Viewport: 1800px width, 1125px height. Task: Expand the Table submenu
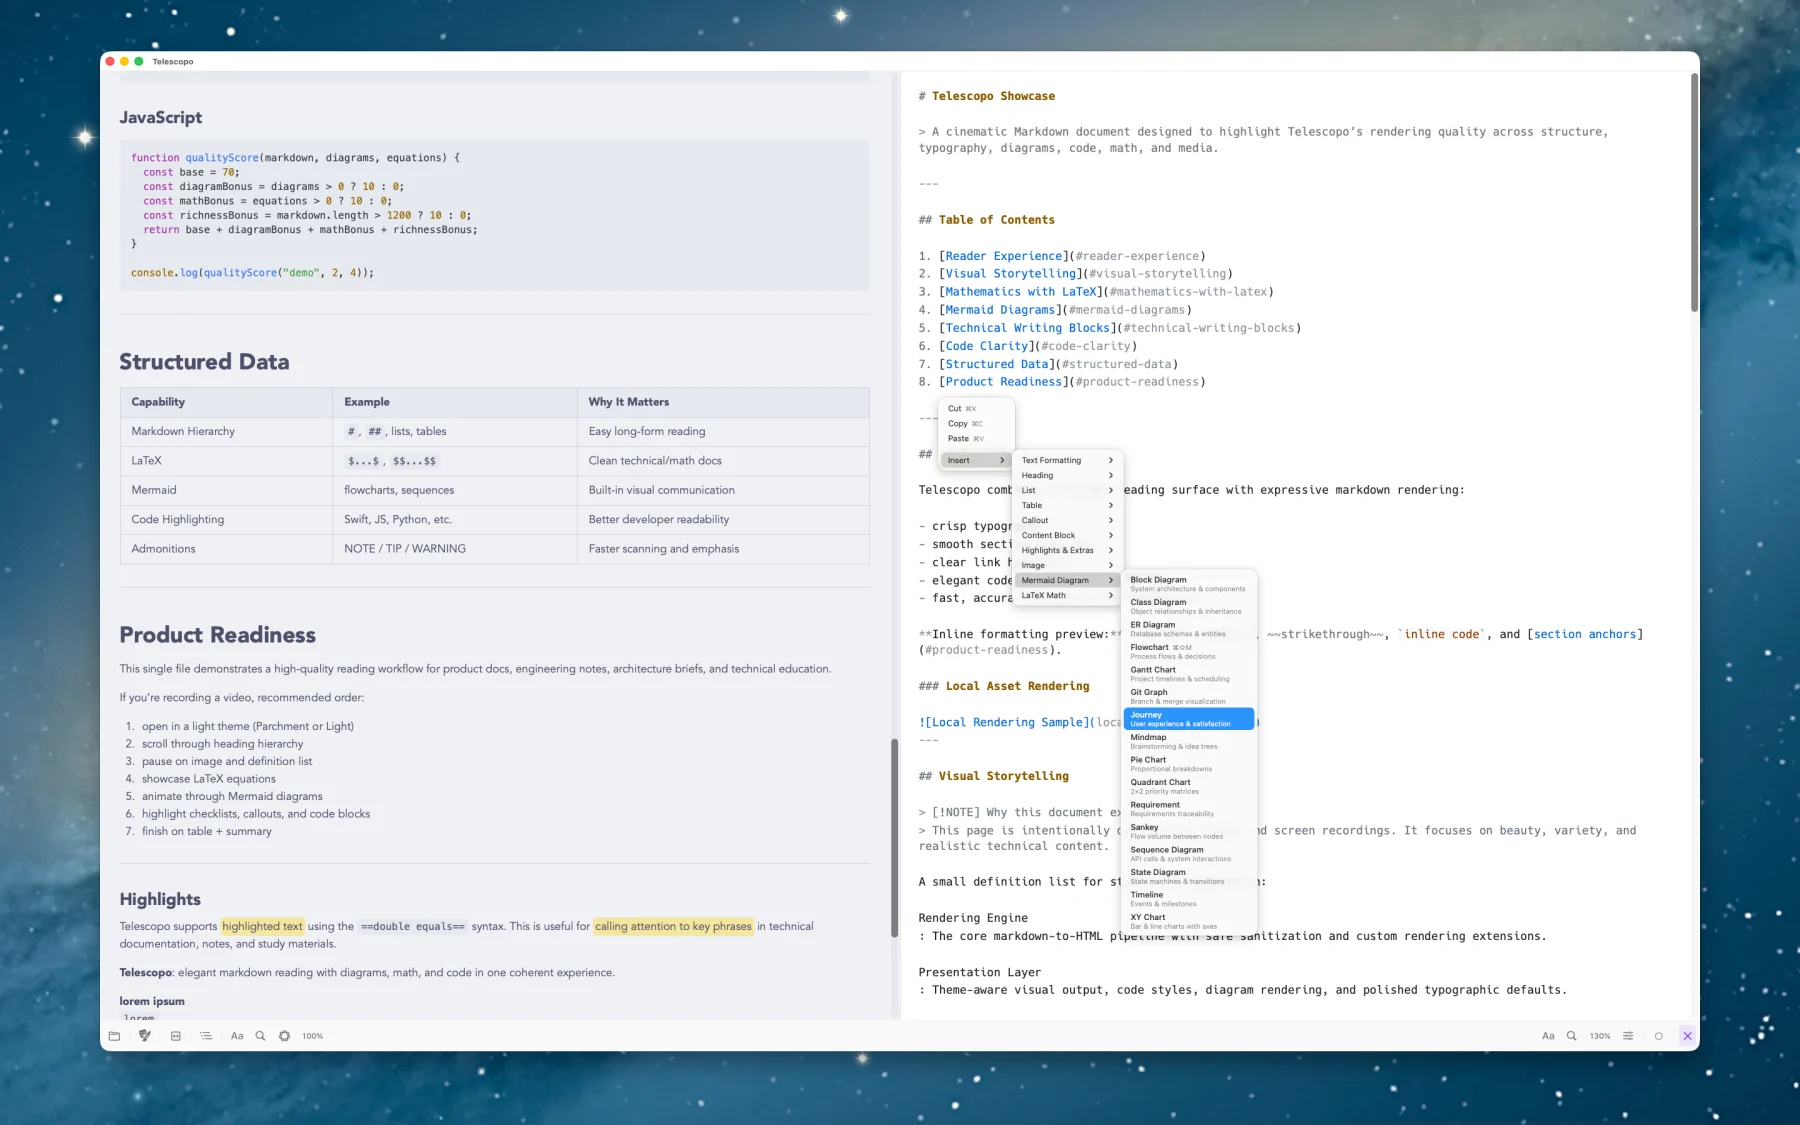click(x=1067, y=505)
